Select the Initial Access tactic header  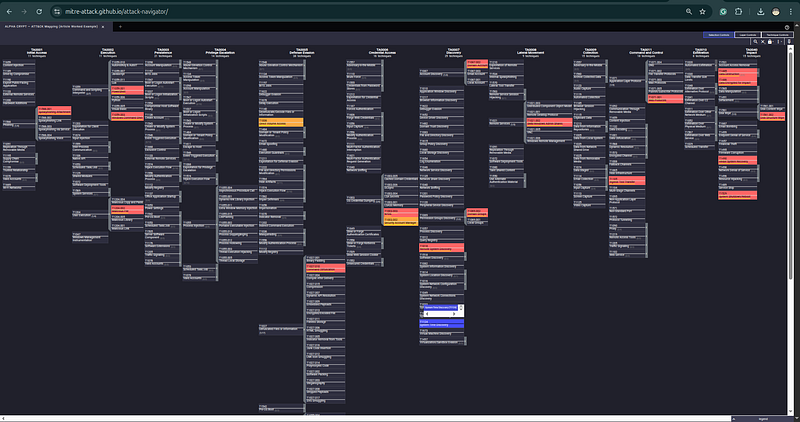pos(36,52)
